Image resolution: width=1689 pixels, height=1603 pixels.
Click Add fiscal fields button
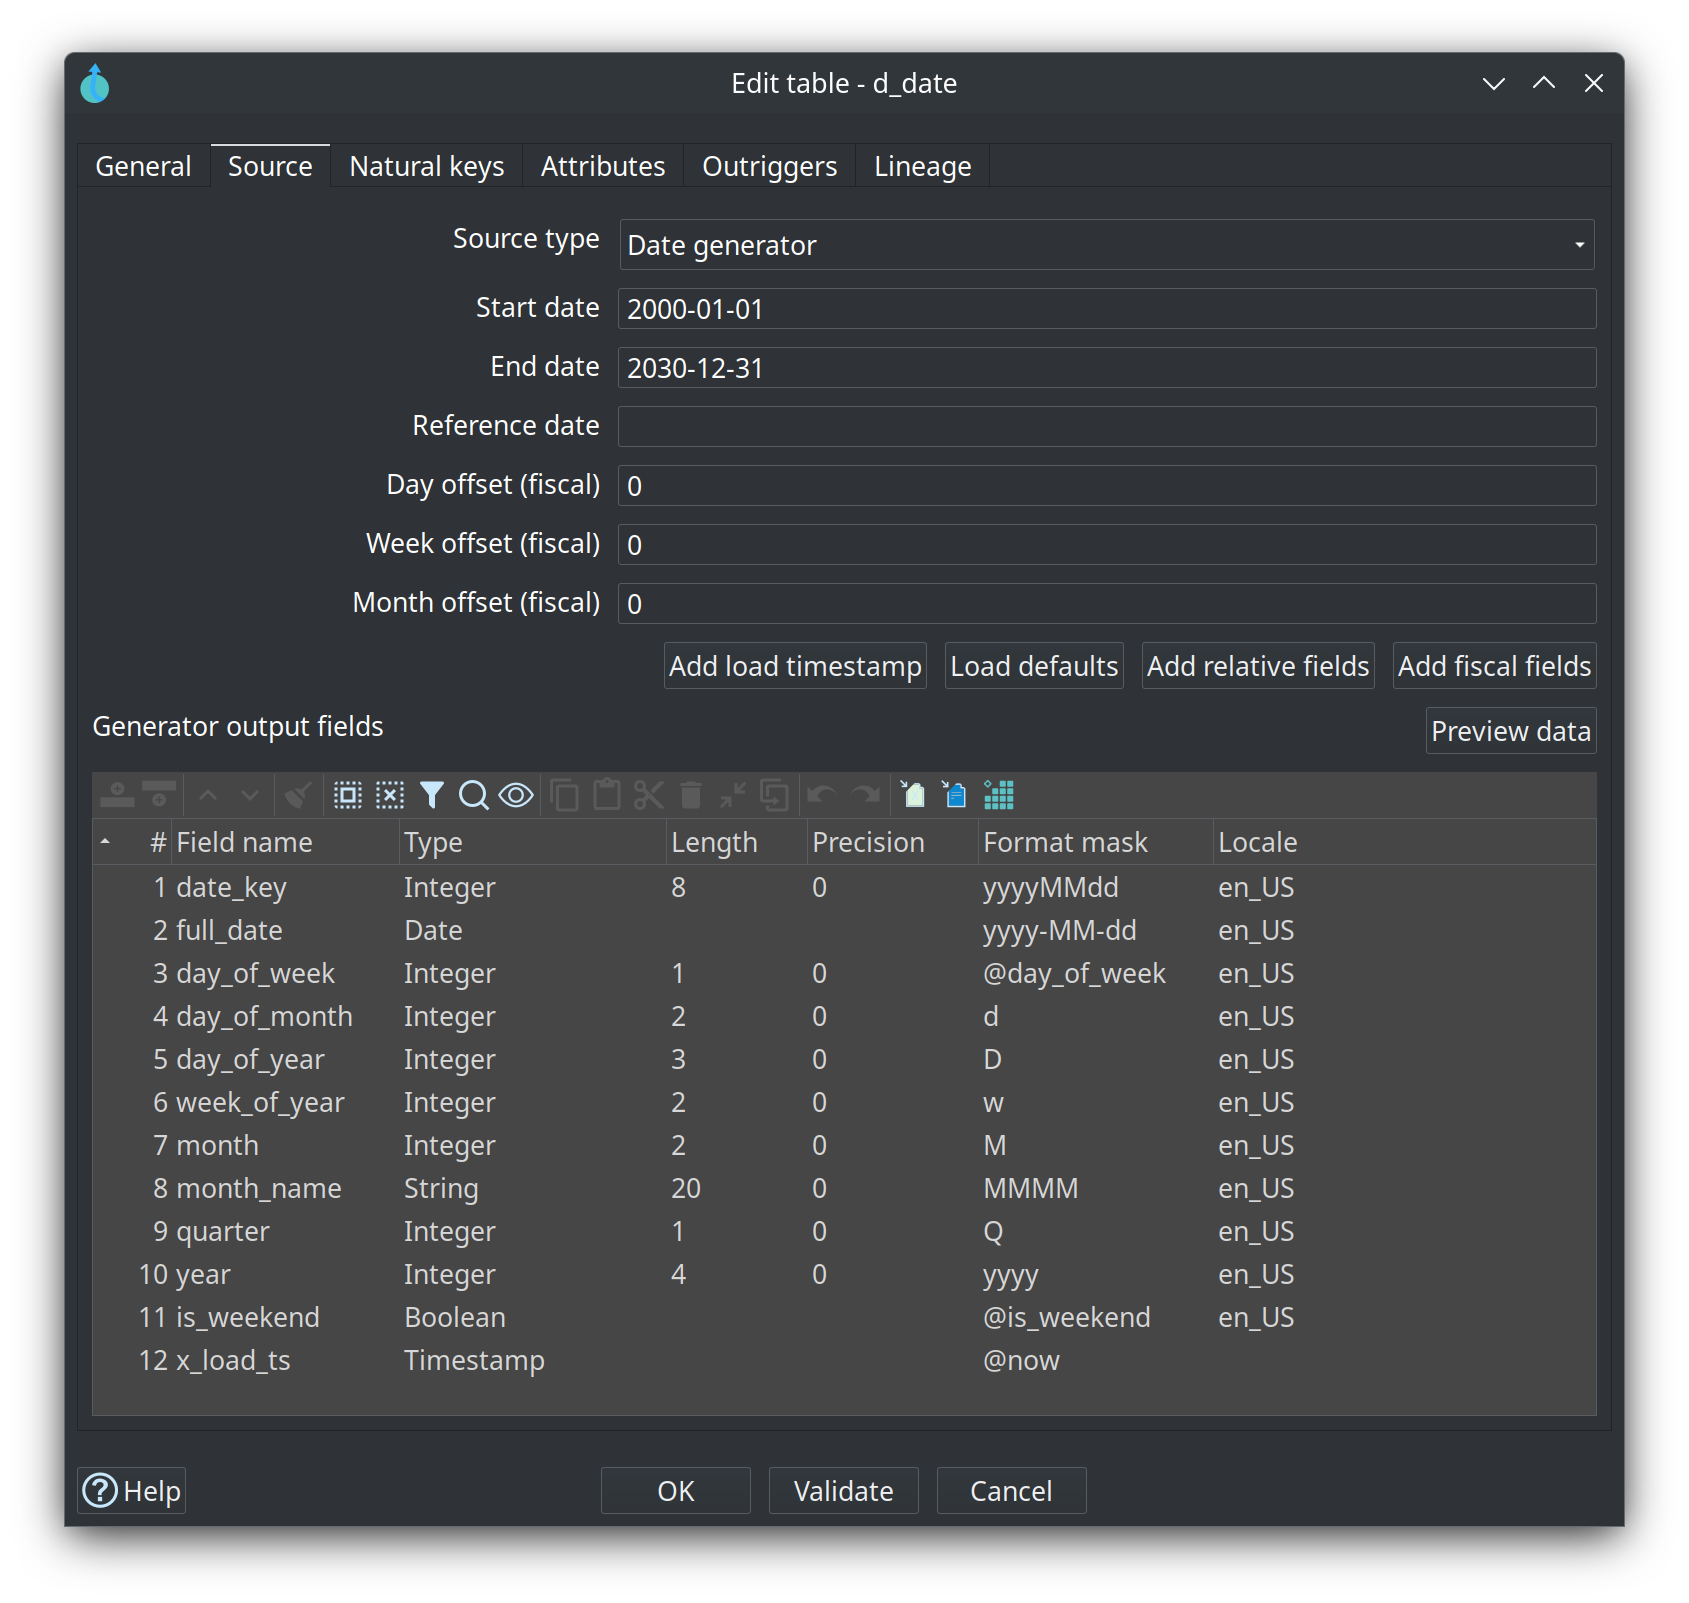tap(1494, 666)
